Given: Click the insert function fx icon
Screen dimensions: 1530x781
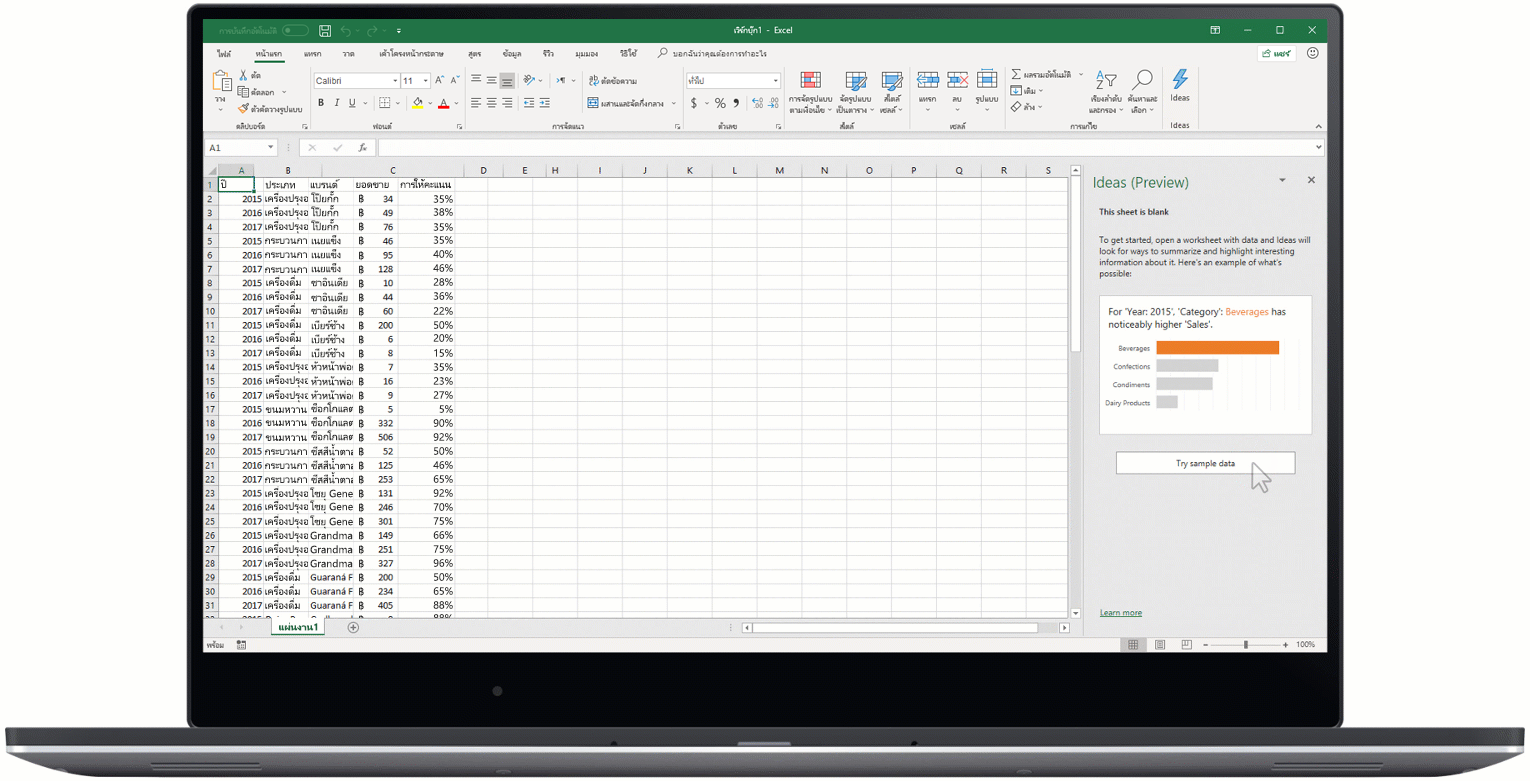Looking at the screenshot, I should coord(362,147).
